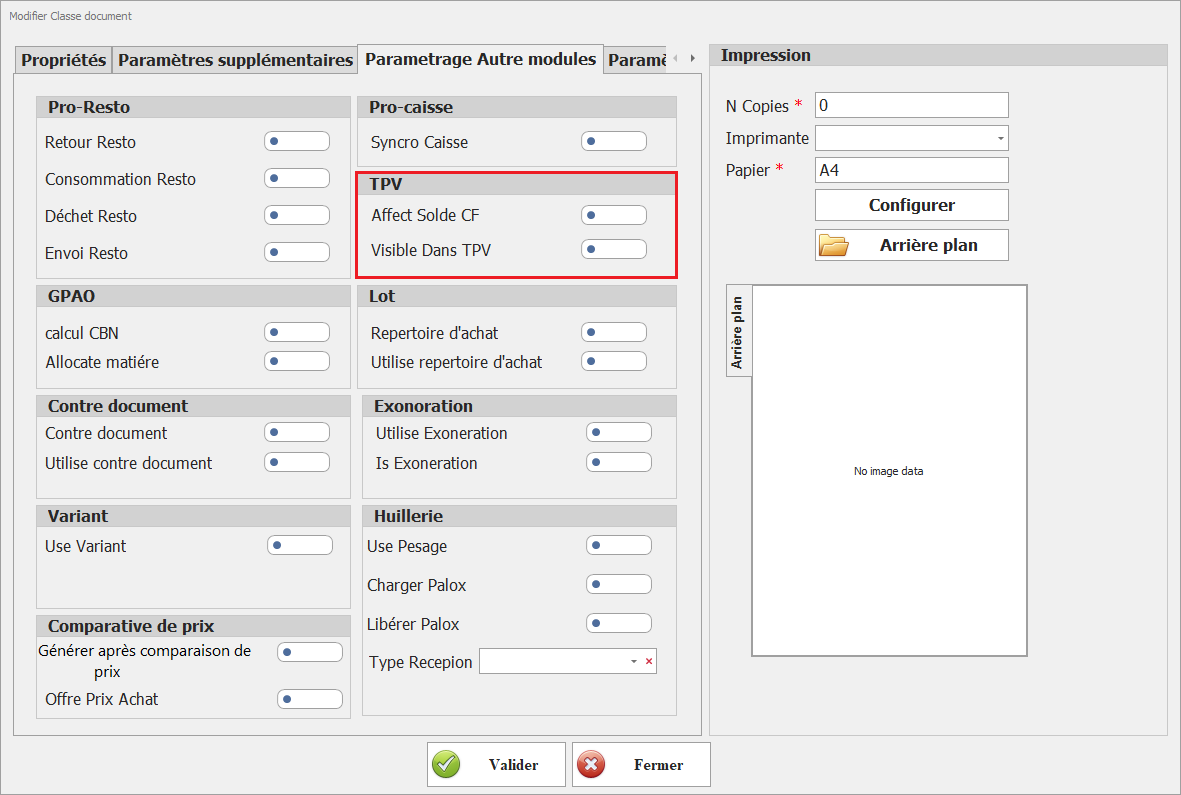1181x795 pixels.
Task: Open the Paramètres supplémentaires tab
Action: coord(235,60)
